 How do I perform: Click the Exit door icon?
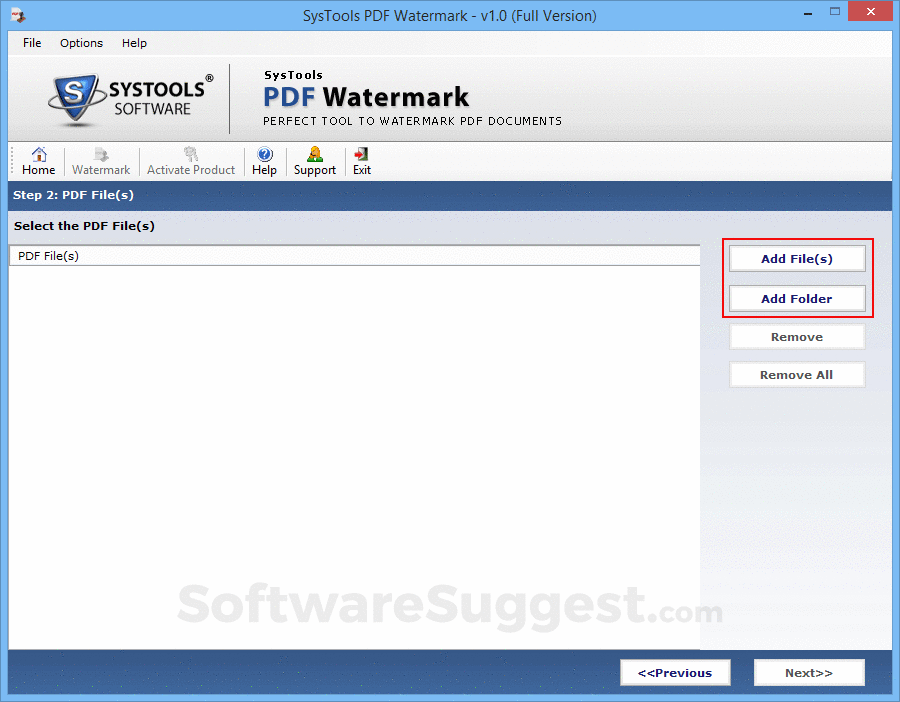click(x=361, y=154)
